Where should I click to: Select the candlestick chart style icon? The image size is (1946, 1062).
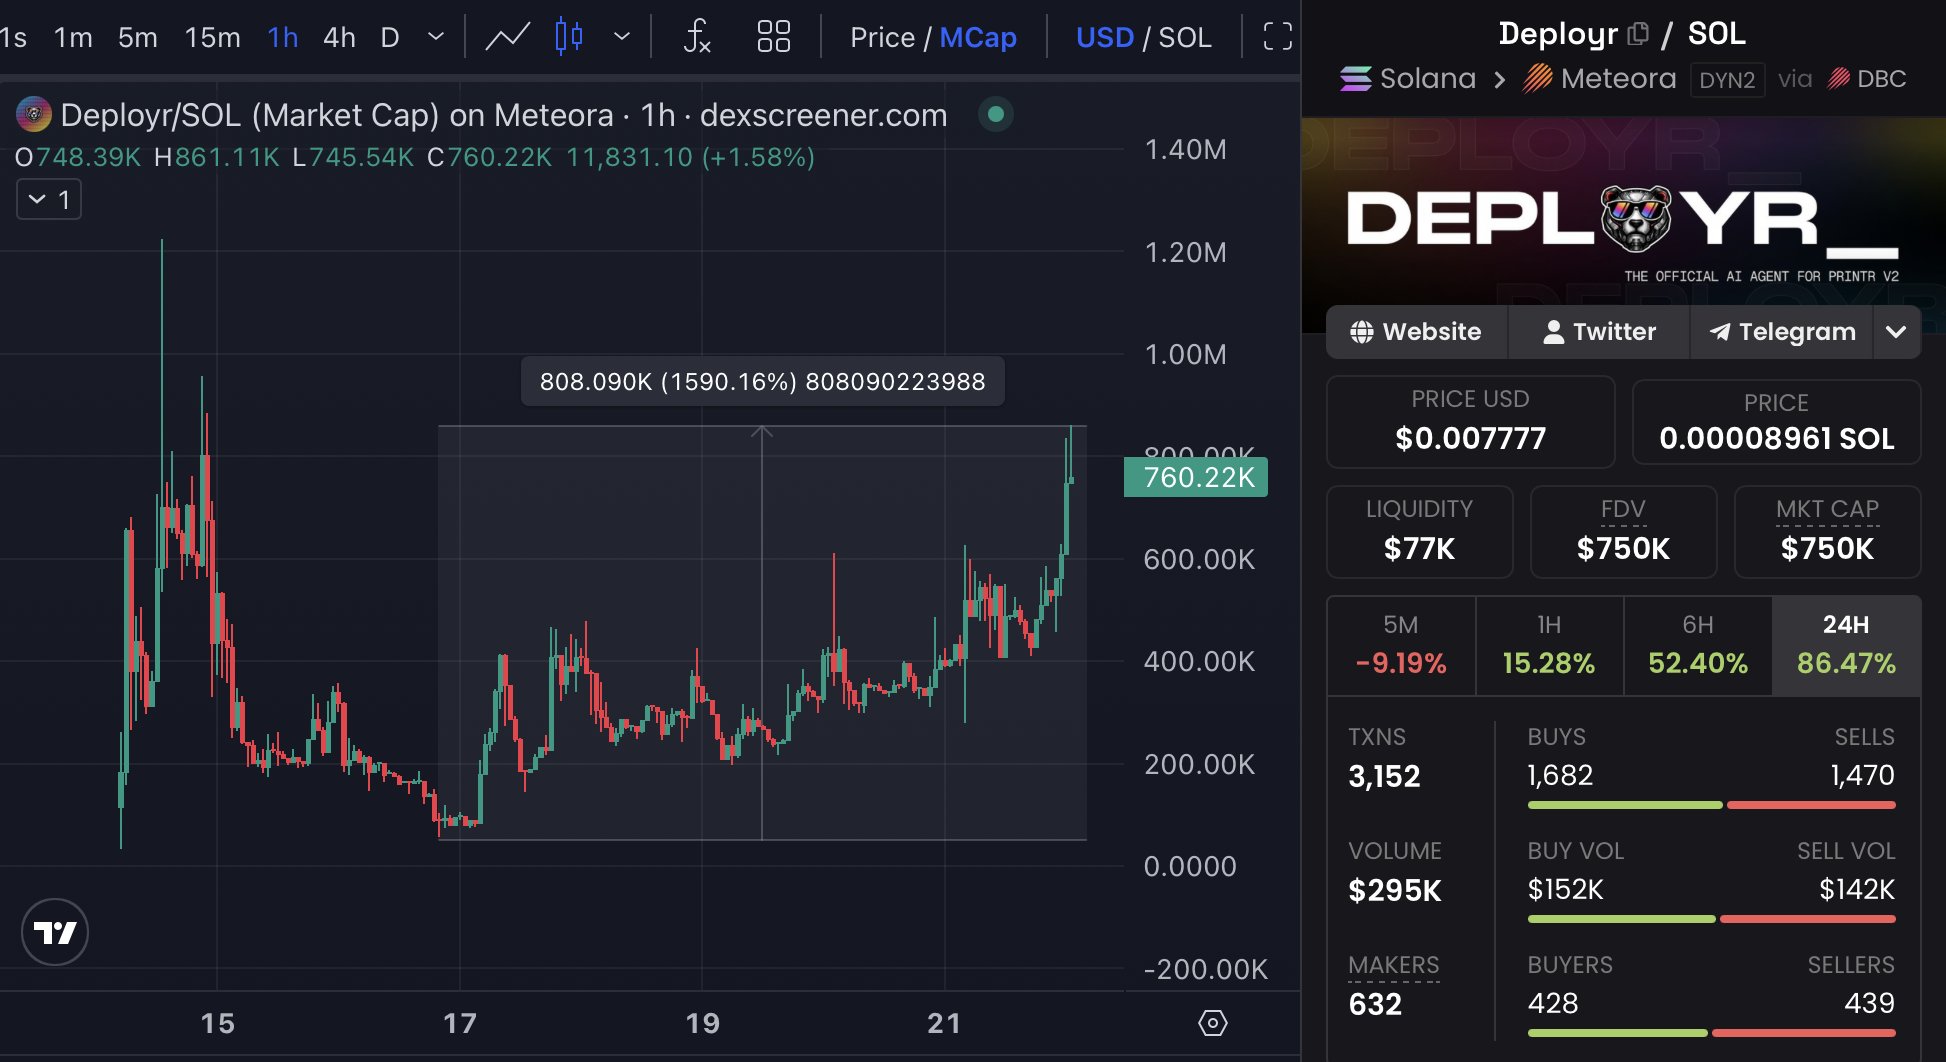[569, 37]
